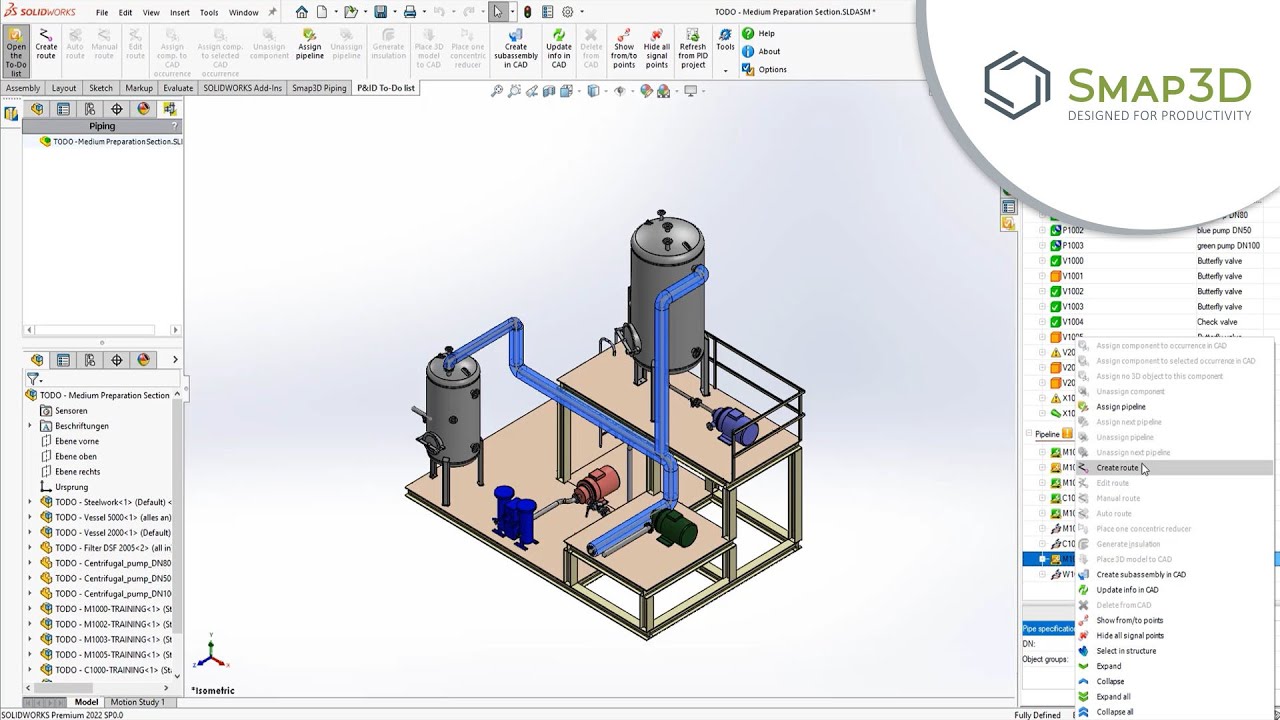
Task: Expand Beschriftungen tree node
Action: 30,426
